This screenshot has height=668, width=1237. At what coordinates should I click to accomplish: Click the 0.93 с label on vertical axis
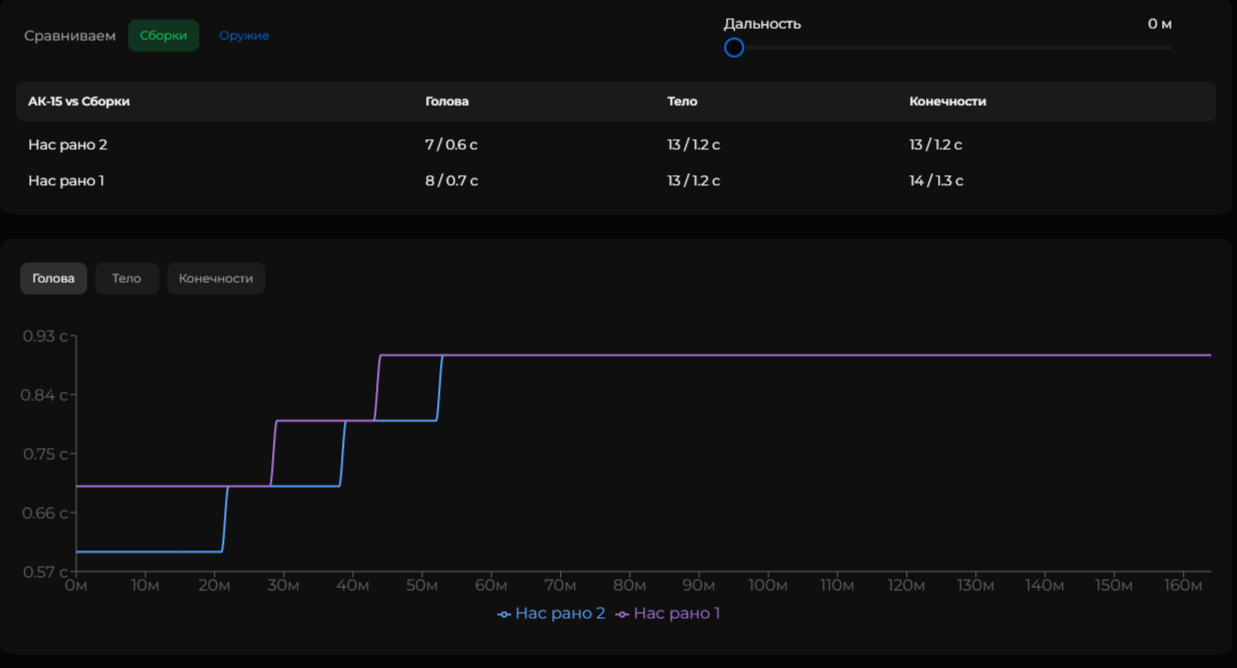click(x=45, y=336)
